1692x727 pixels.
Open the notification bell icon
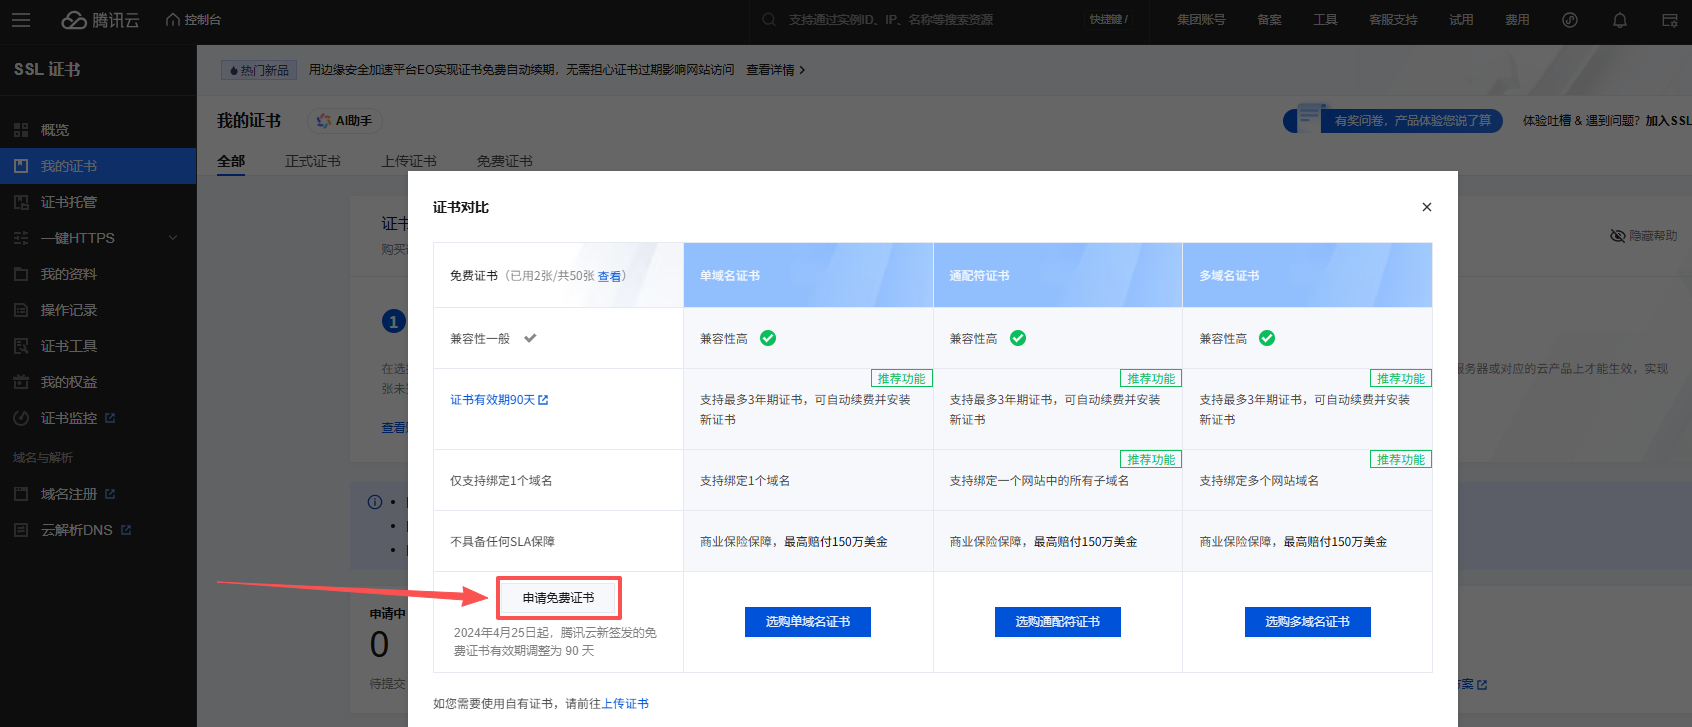point(1620,20)
